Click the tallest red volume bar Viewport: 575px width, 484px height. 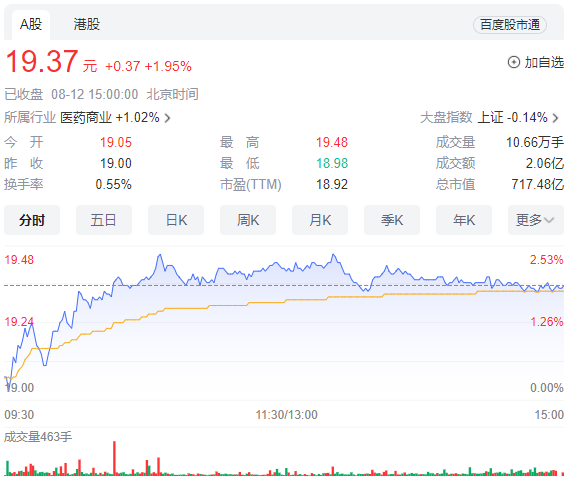tap(114, 458)
